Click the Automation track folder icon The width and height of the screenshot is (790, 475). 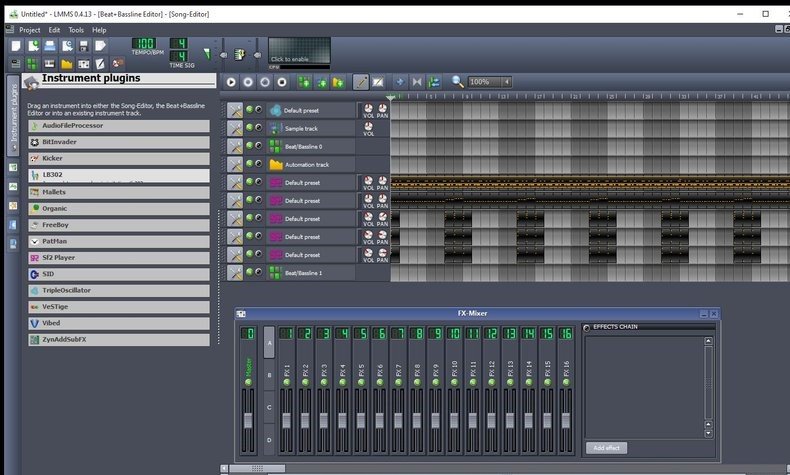coord(276,165)
